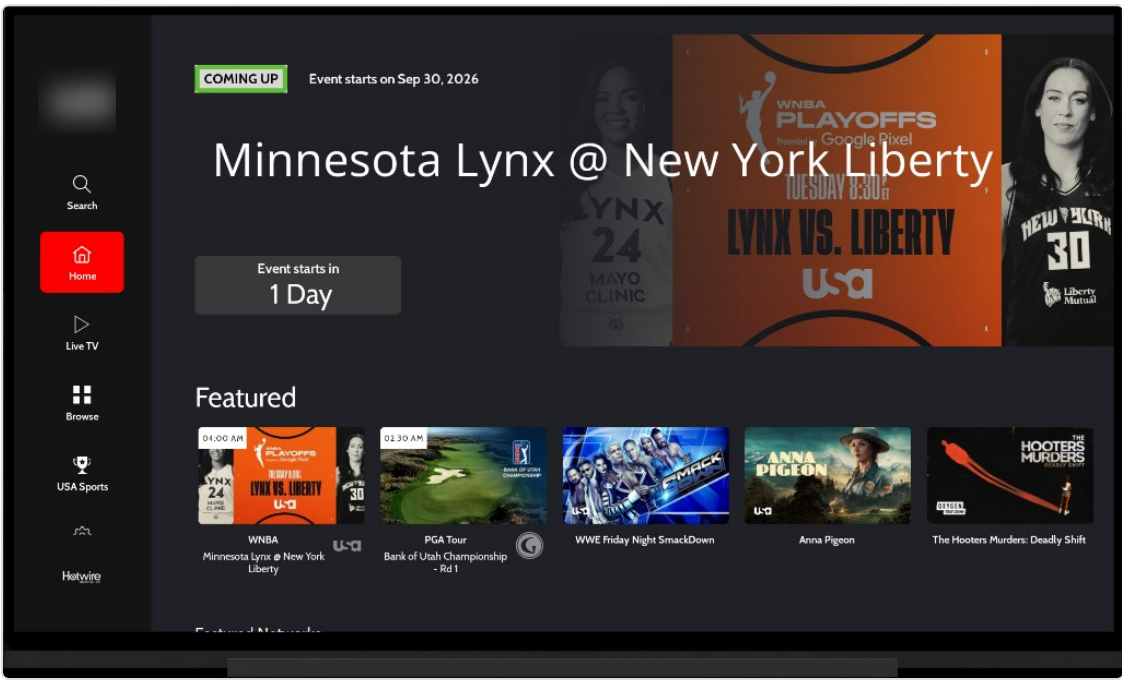Click the '02:30 AM' time badge
Screen dimensions: 1122x680
click(404, 438)
